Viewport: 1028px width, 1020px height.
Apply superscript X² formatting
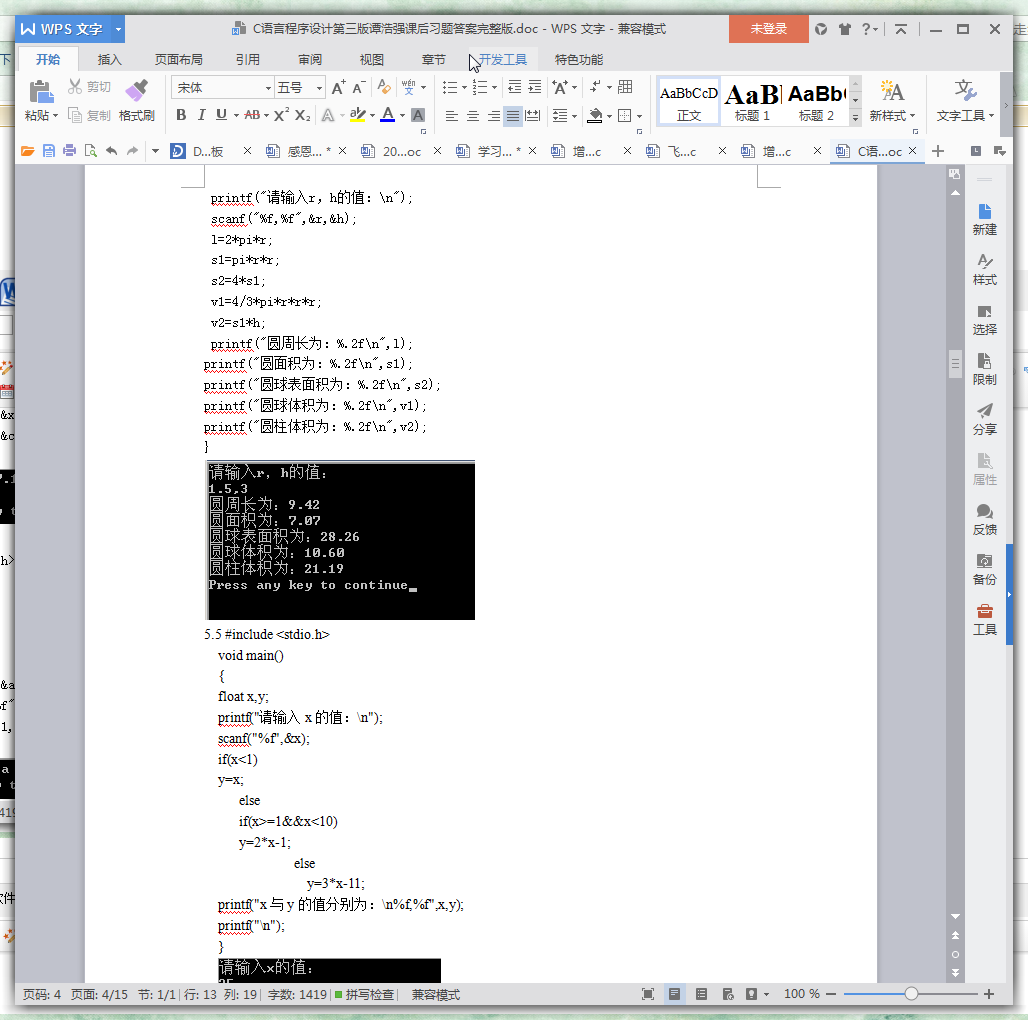[x=281, y=115]
